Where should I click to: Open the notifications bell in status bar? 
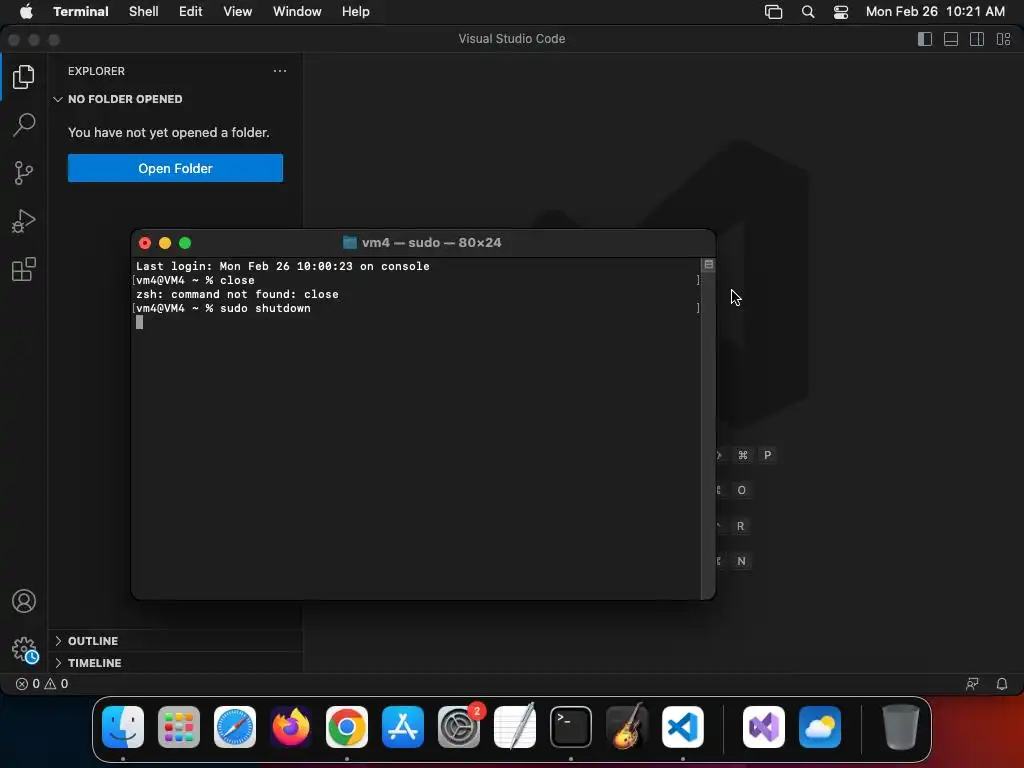[1002, 684]
